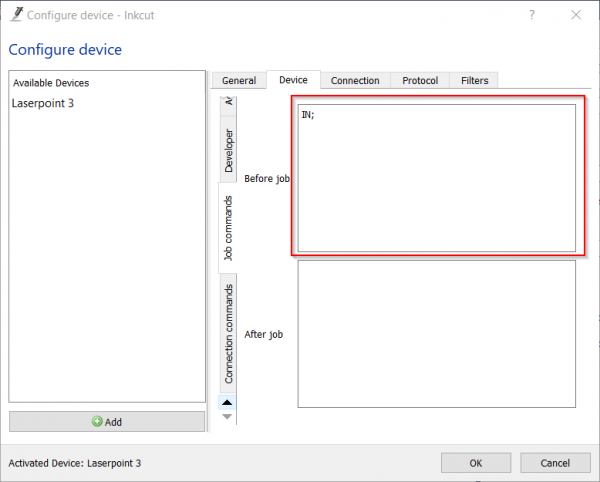The image size is (600, 482).
Task: Close the Configure device dialog
Action: (x=576, y=15)
